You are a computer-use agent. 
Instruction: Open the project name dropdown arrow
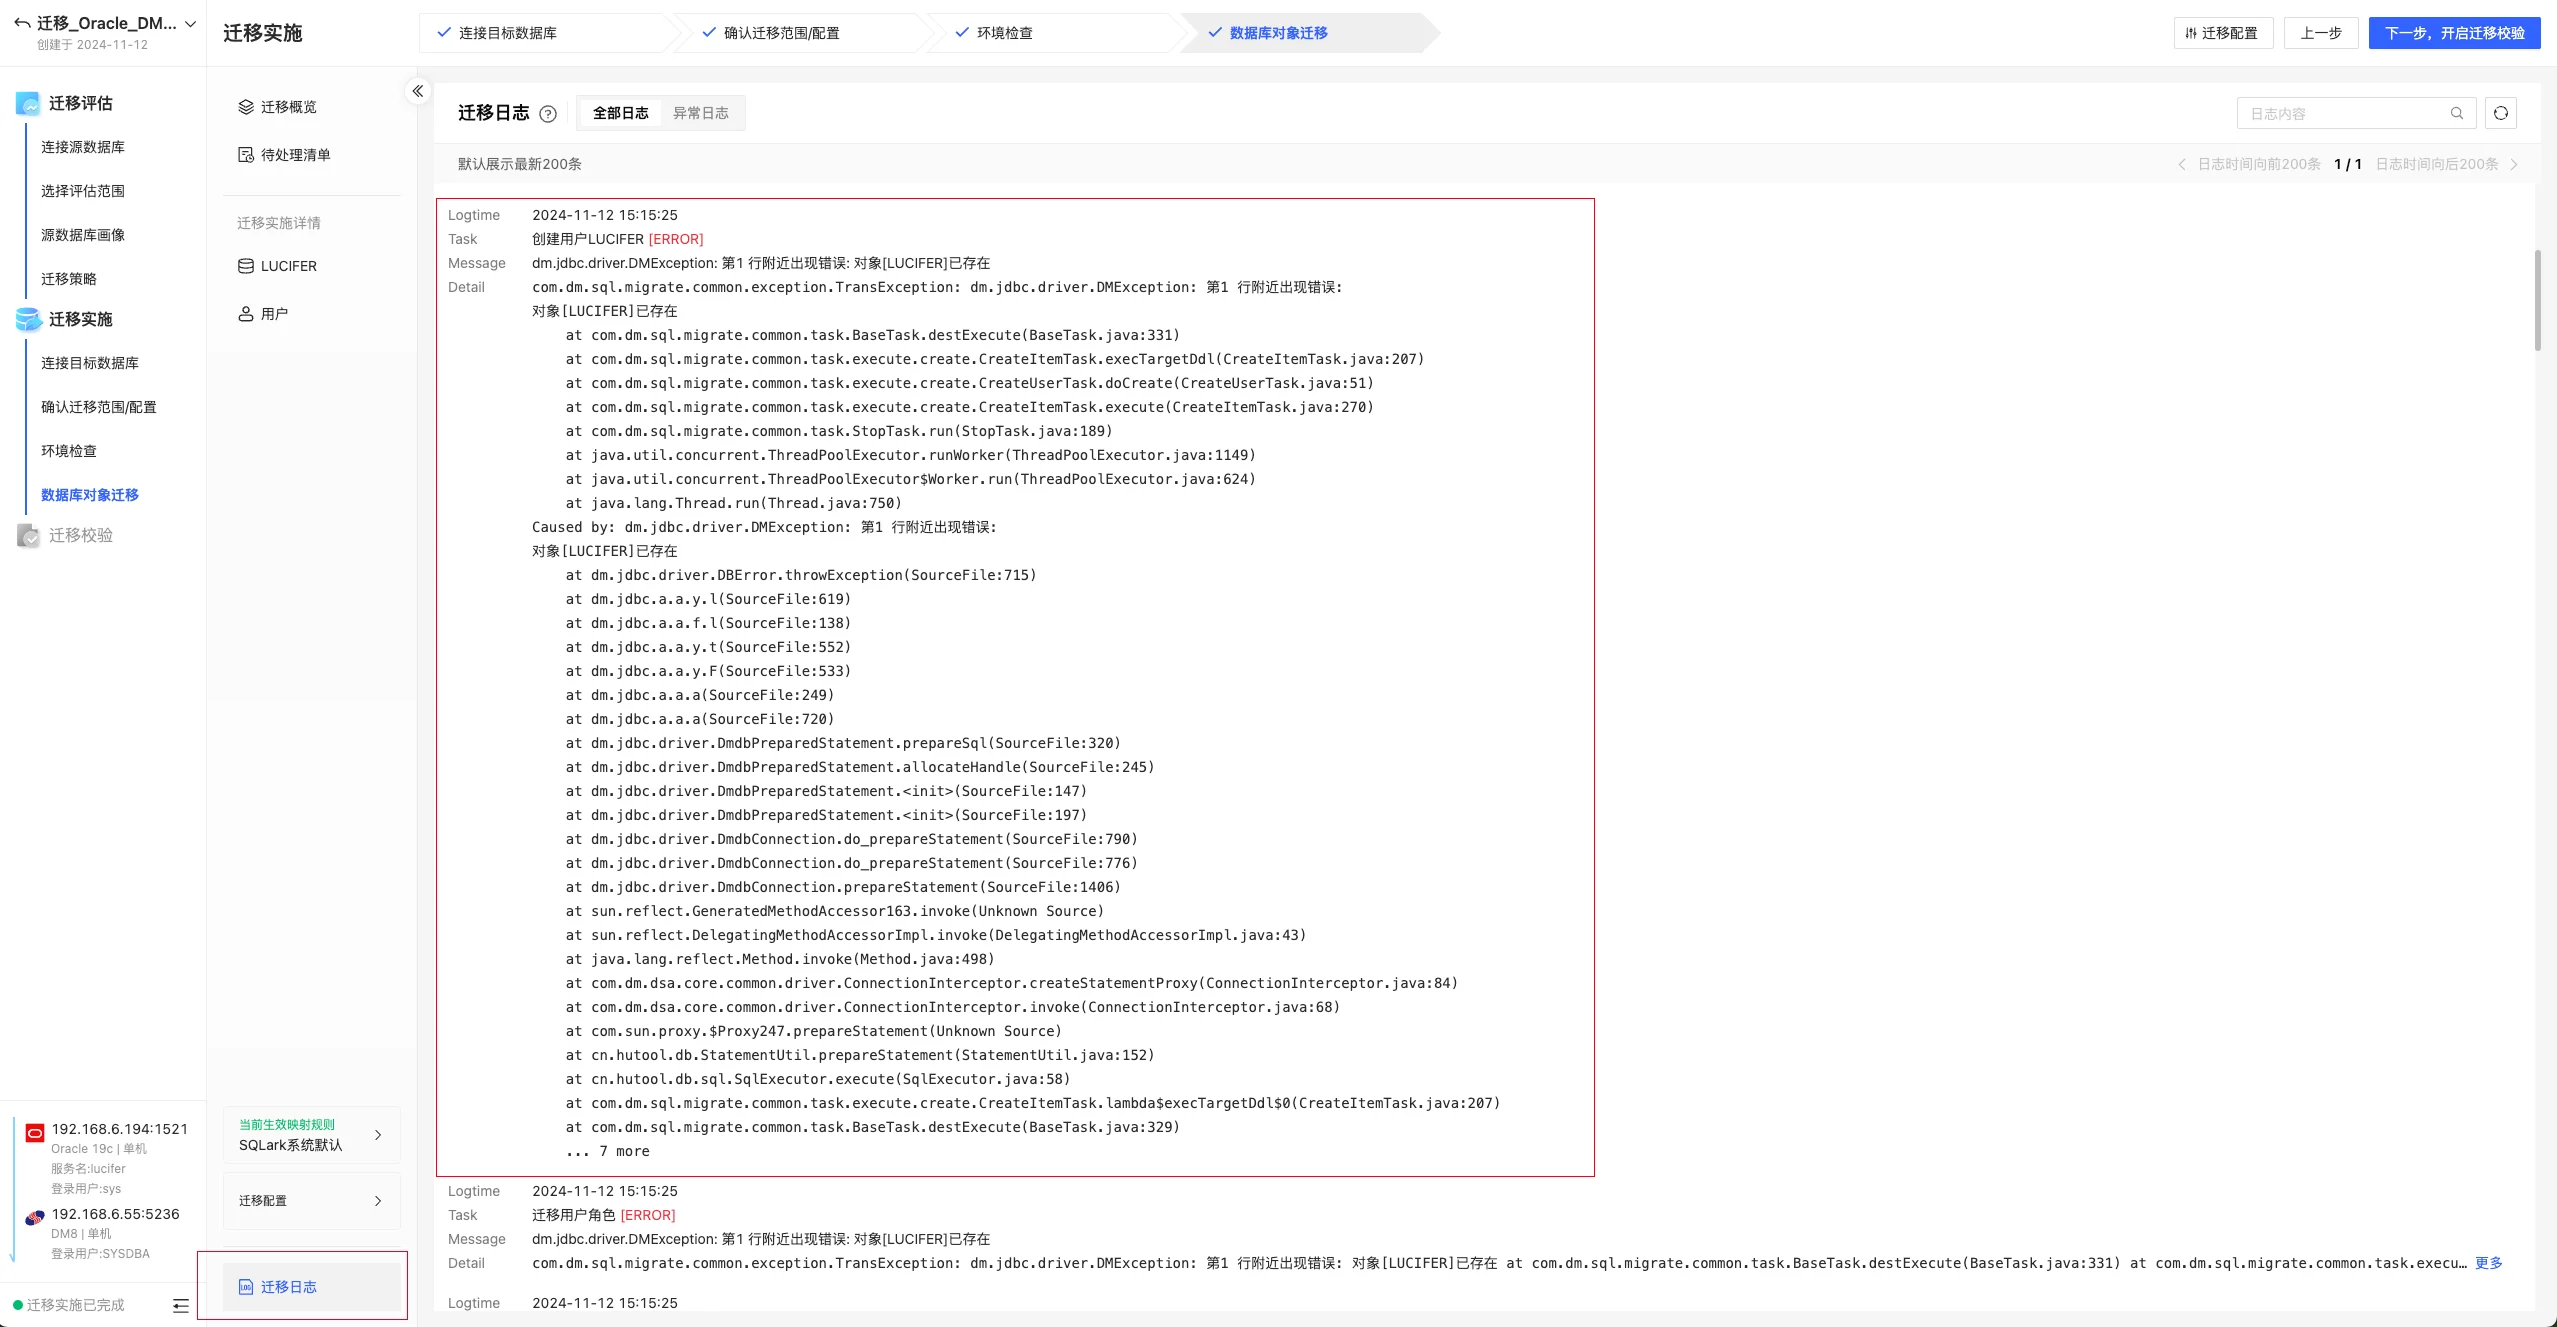point(191,23)
